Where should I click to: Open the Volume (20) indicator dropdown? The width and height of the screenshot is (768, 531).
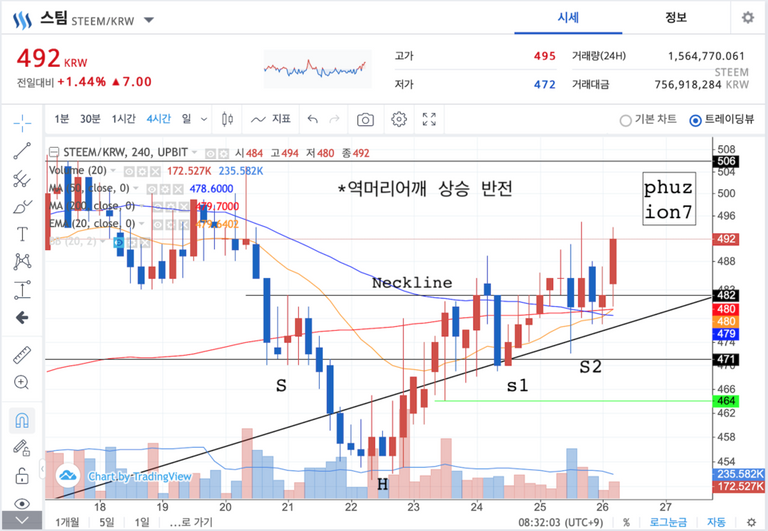[x=114, y=170]
